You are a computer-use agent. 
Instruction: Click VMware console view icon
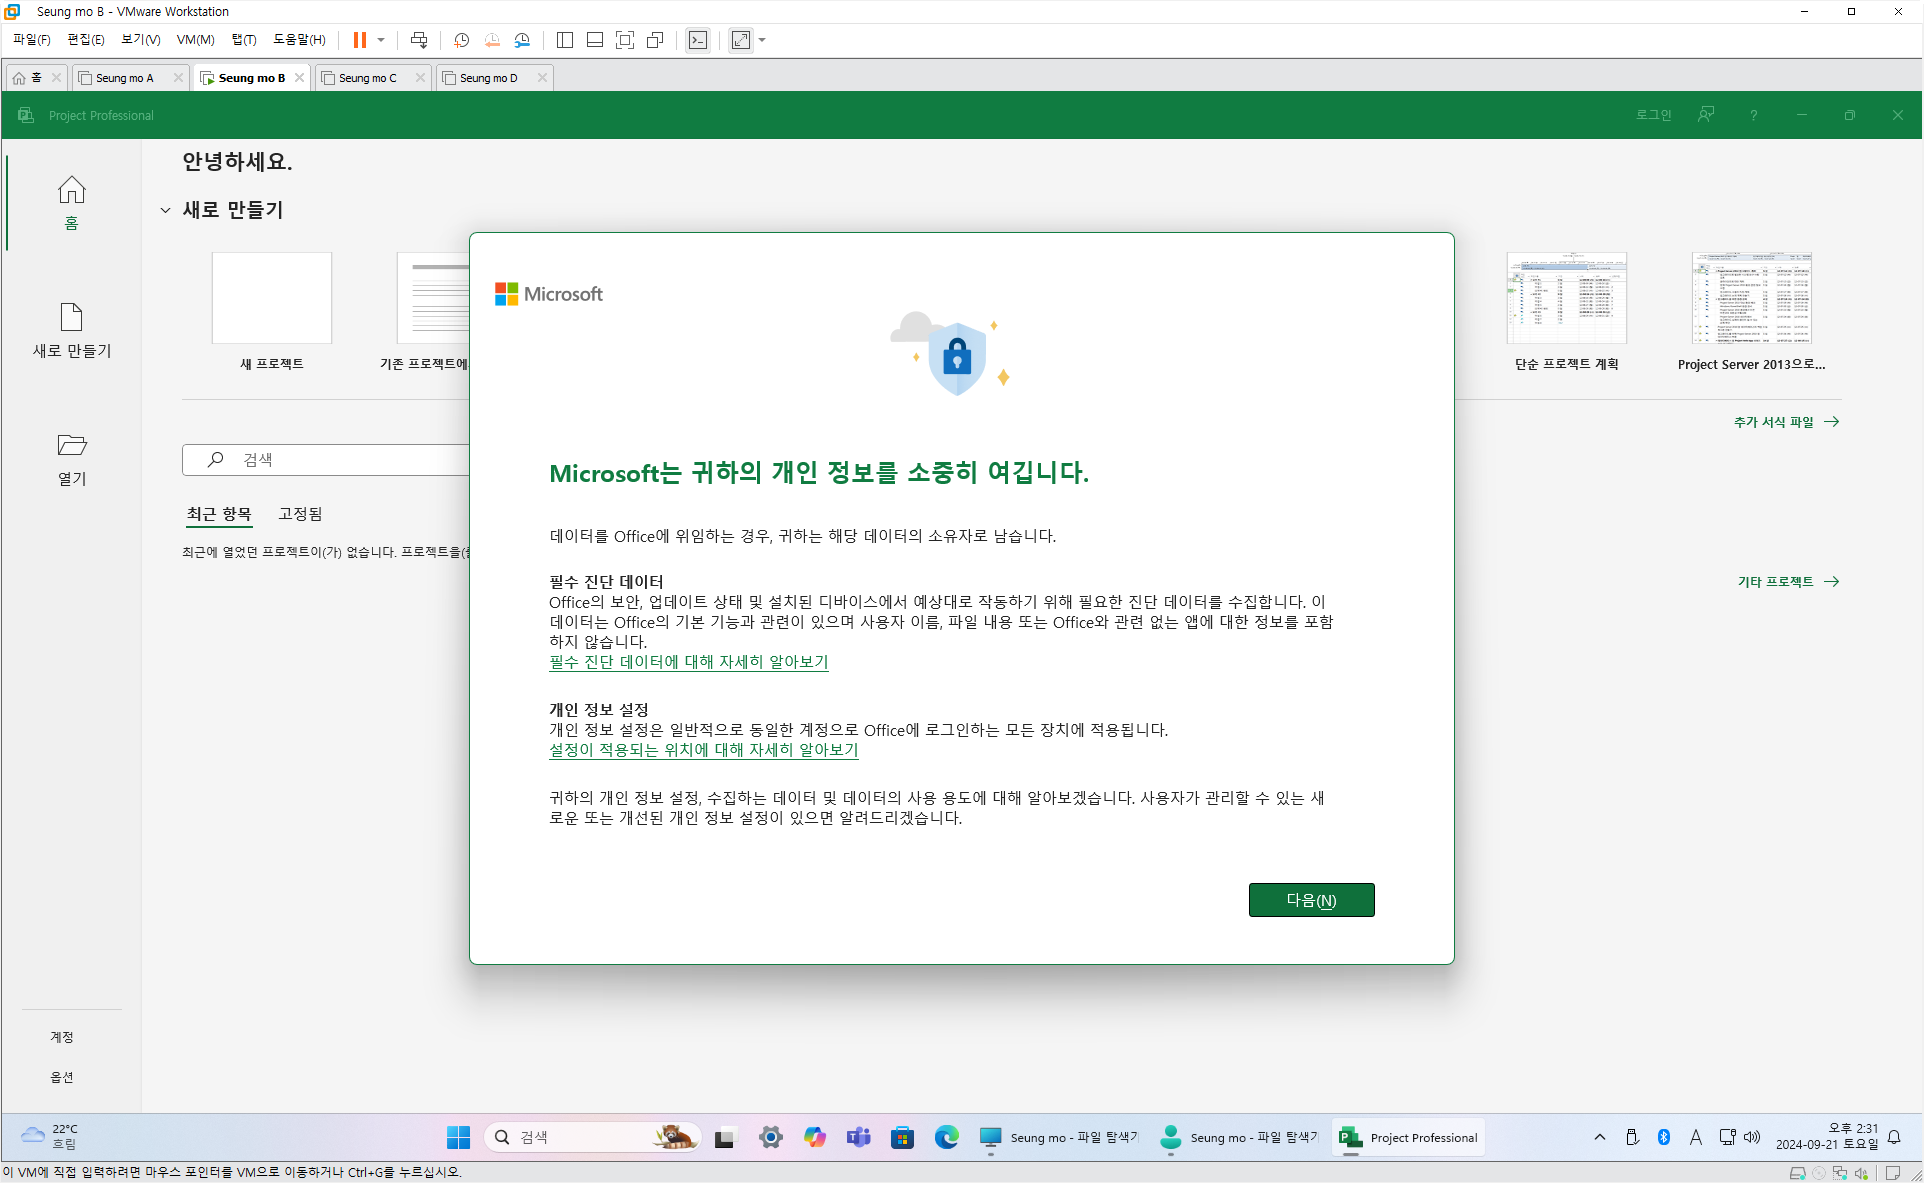(x=698, y=40)
